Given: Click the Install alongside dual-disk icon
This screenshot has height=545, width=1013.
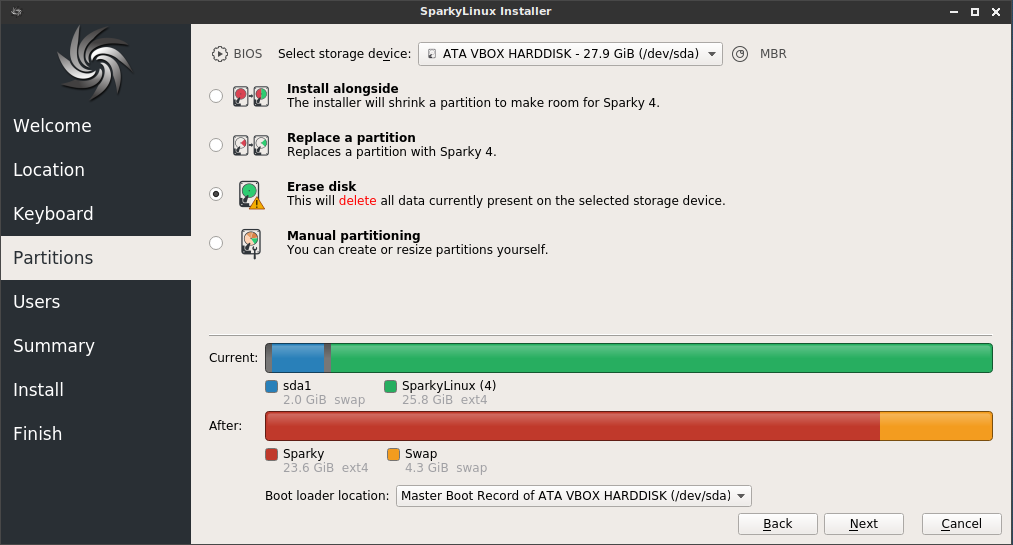Looking at the screenshot, I should pos(251,96).
